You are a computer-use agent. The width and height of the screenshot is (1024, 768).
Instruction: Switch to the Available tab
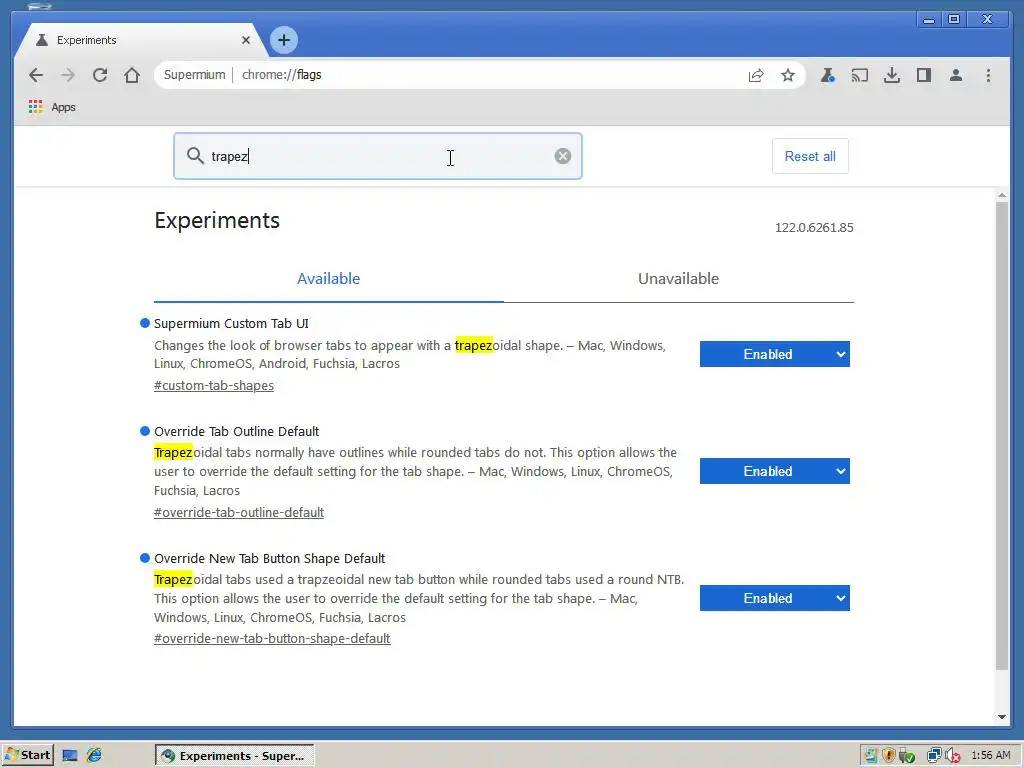[328, 279]
